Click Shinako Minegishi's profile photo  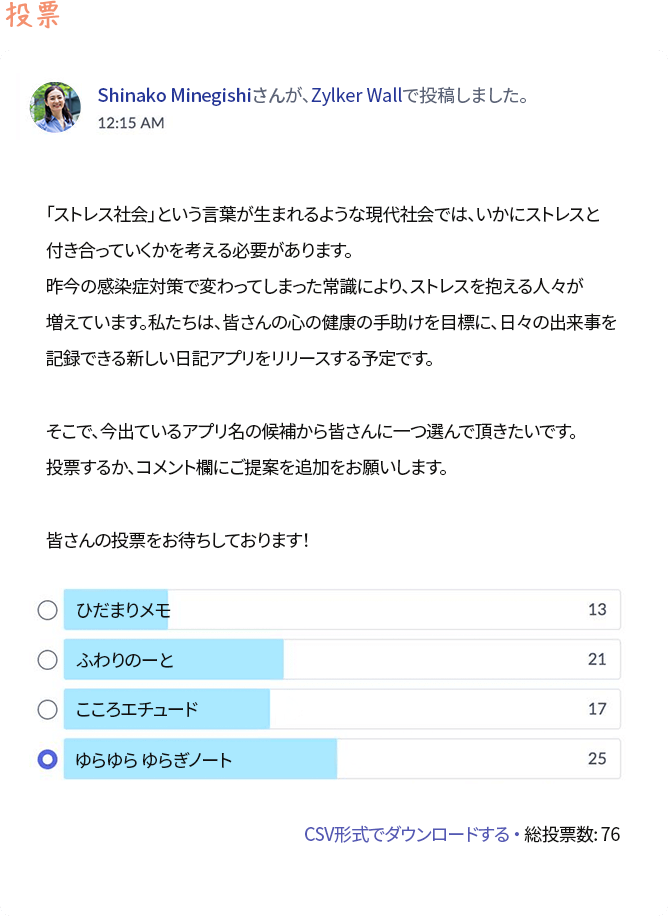[x=56, y=107]
